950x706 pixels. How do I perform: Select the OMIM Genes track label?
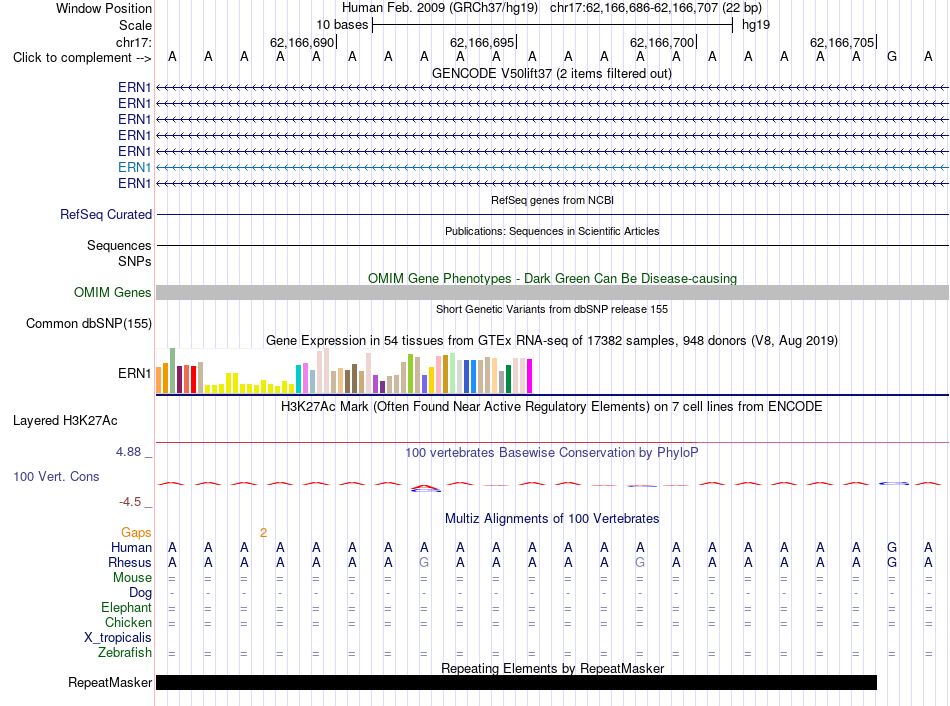[112, 293]
